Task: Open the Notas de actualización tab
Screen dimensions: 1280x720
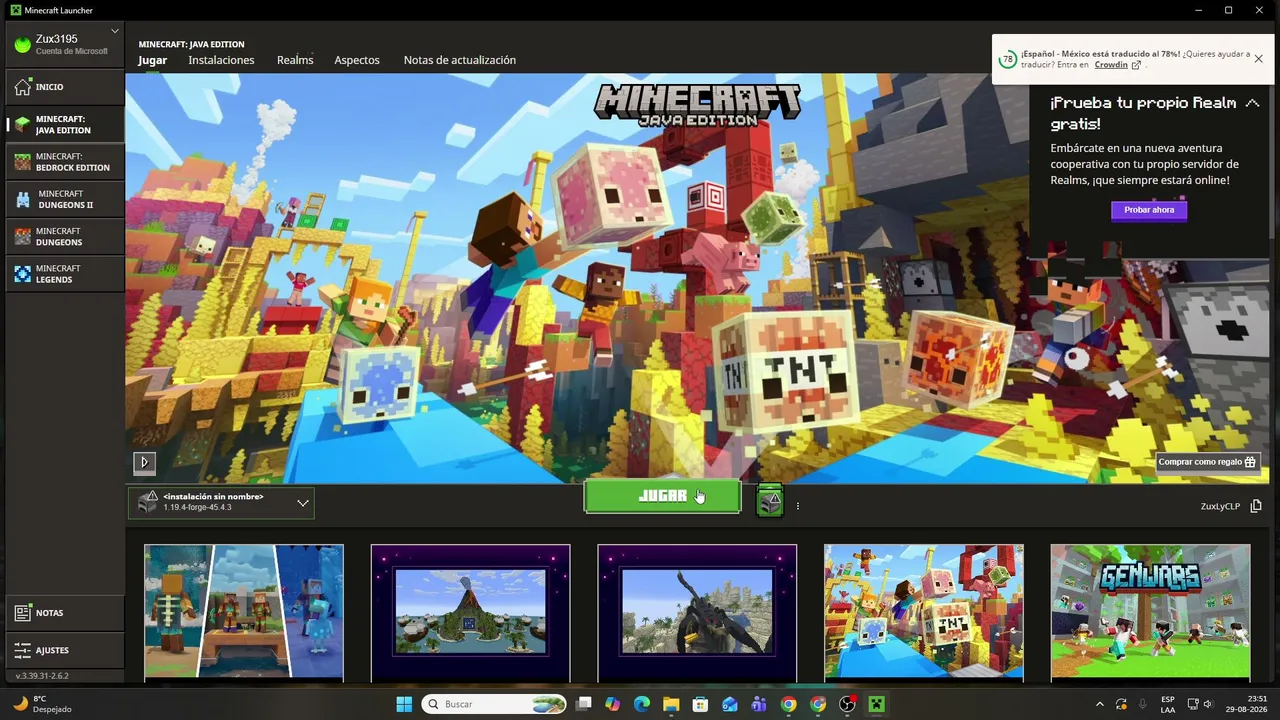Action: coord(460,60)
